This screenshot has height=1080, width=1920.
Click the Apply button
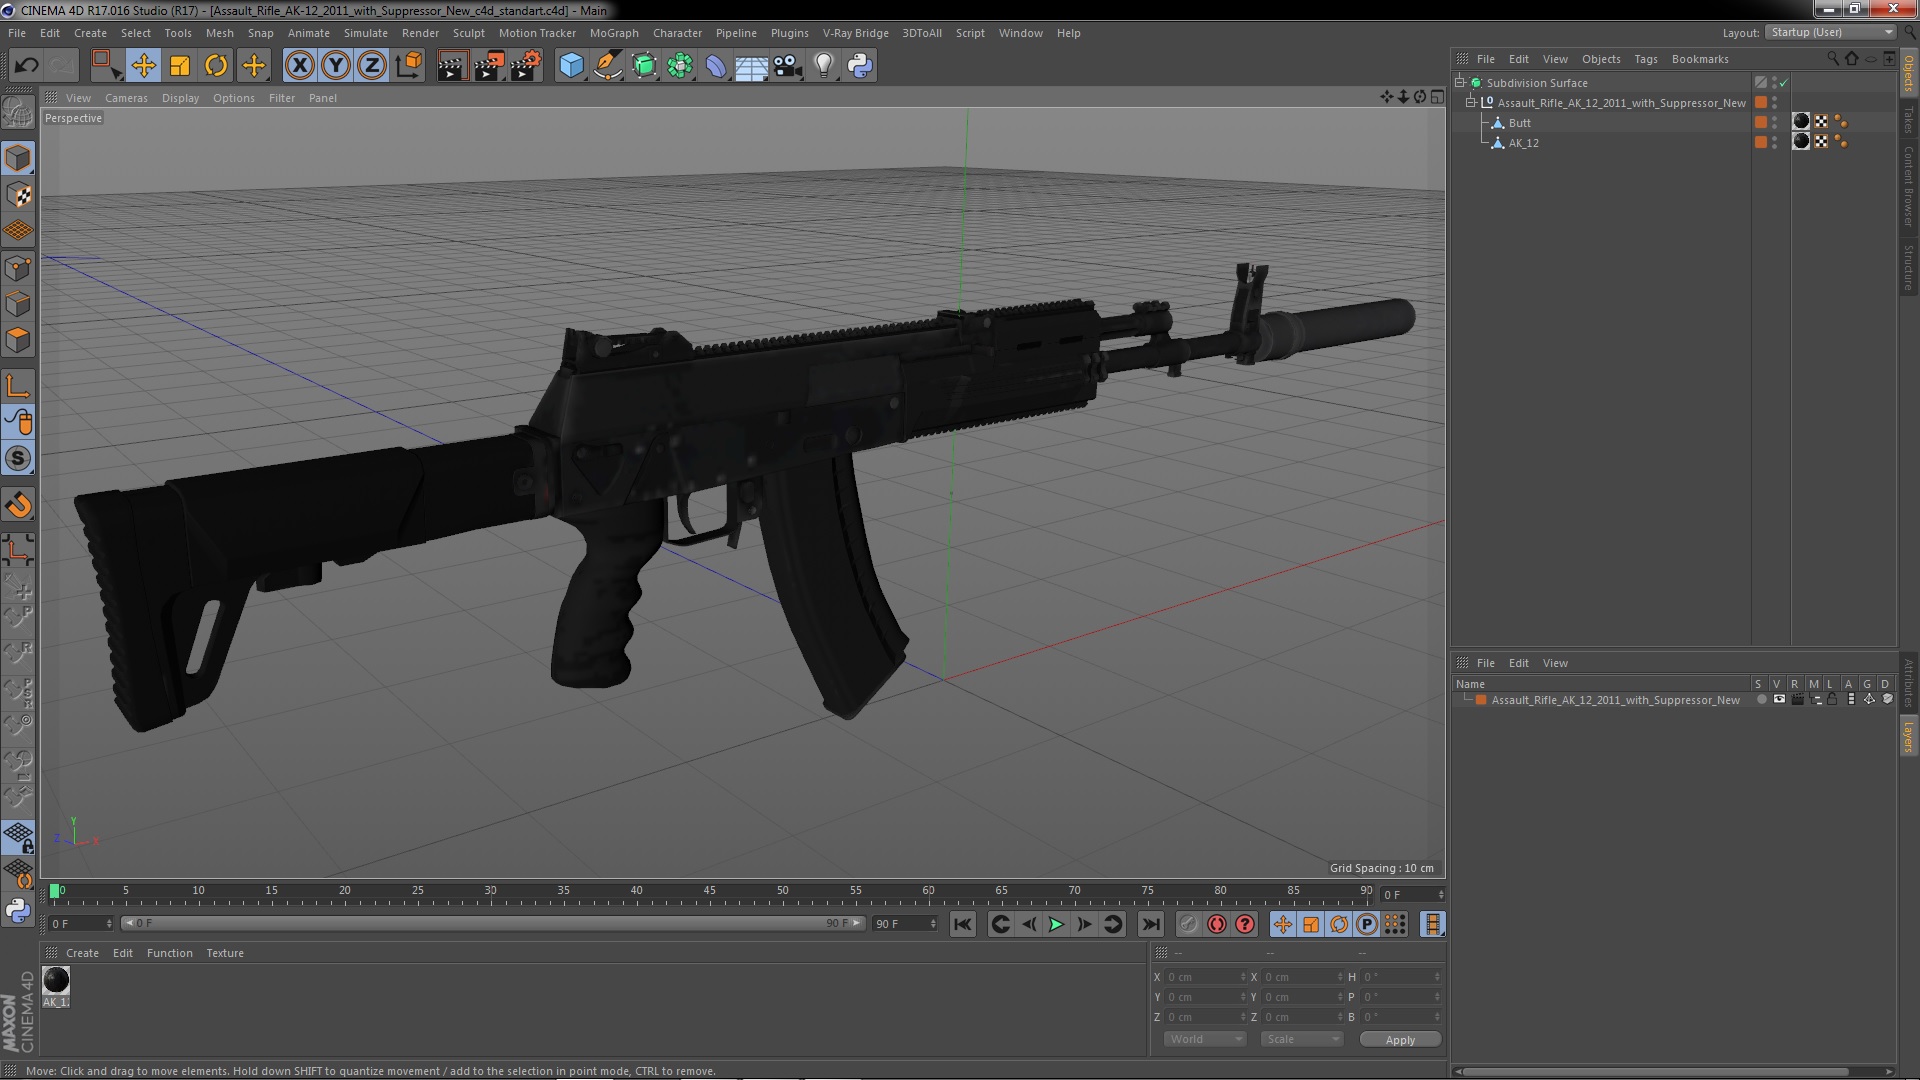1399,1039
